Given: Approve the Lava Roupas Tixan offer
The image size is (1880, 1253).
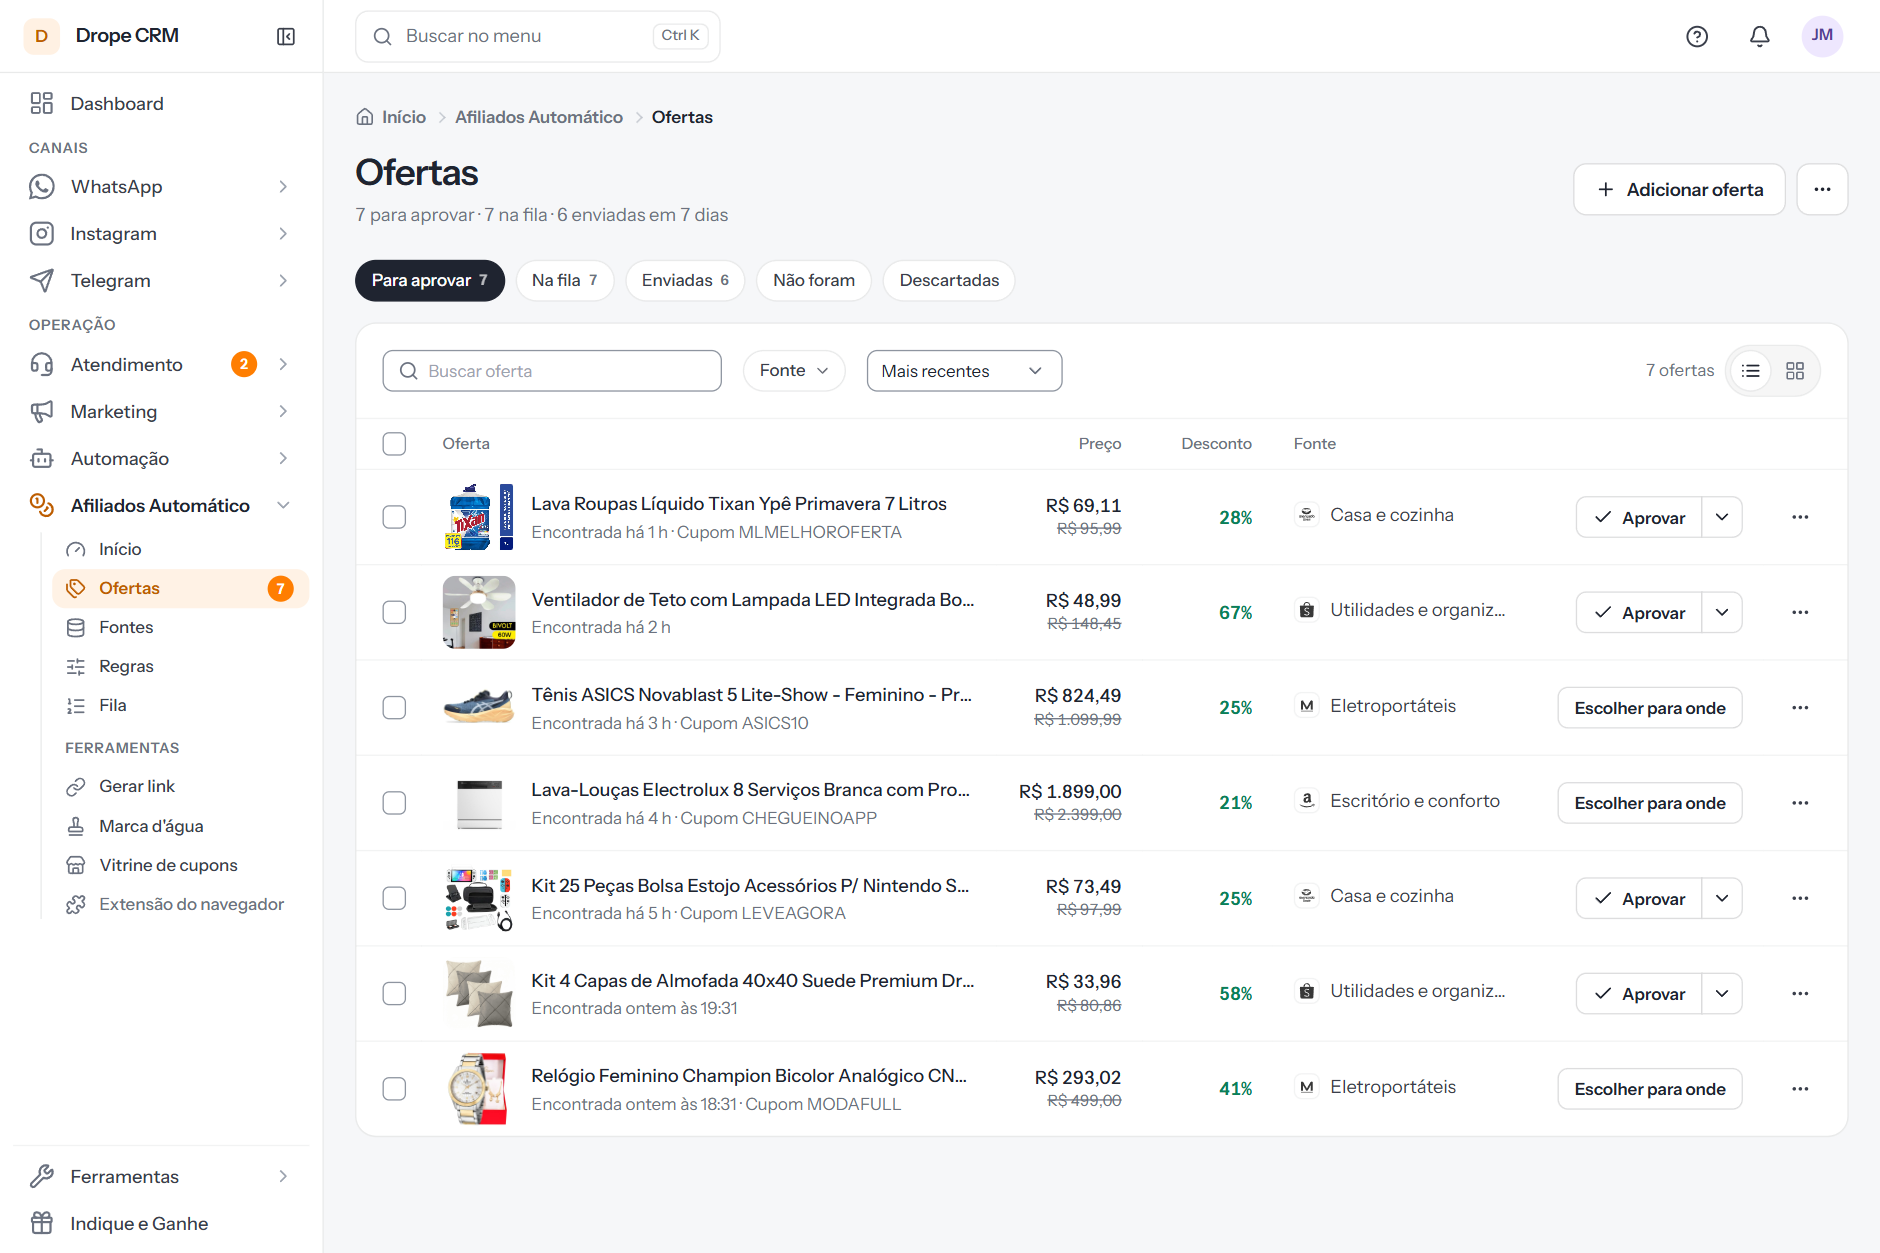Looking at the screenshot, I should coord(1639,517).
